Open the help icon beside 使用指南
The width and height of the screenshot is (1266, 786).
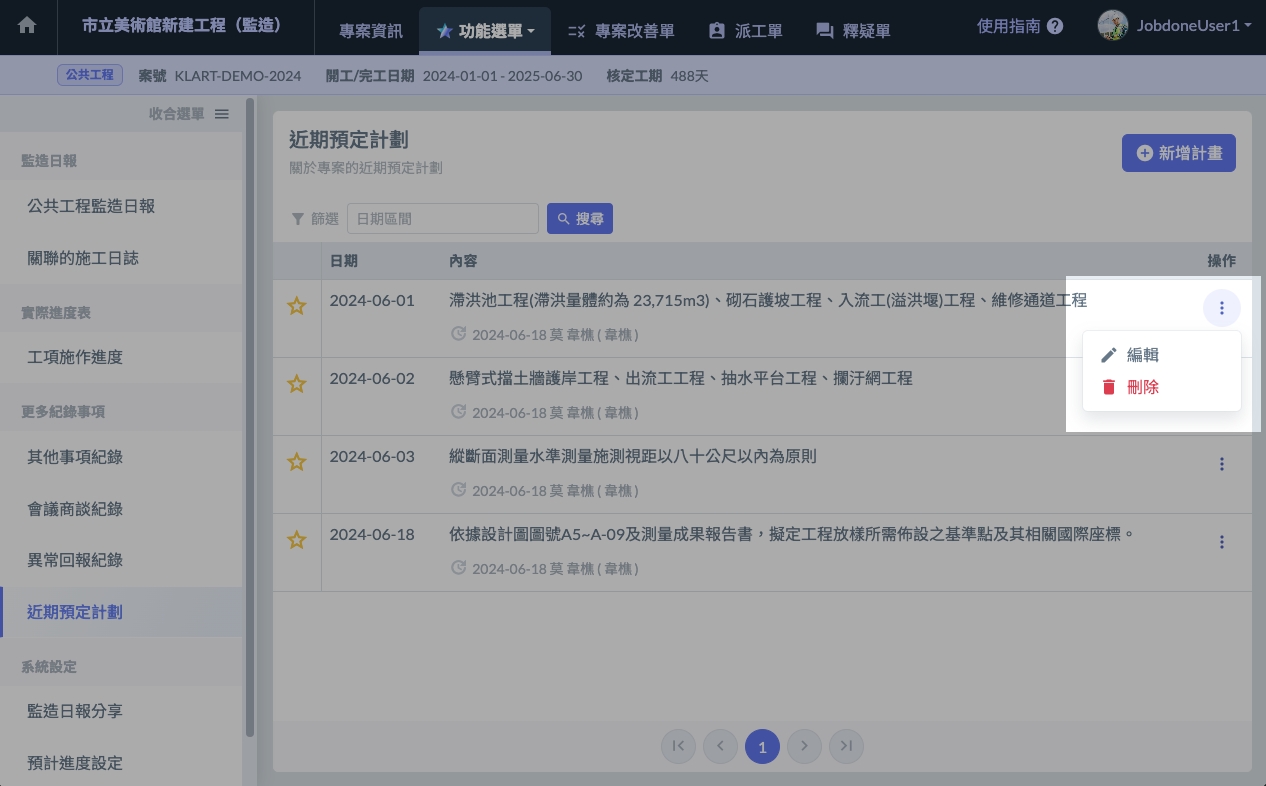coord(1055,27)
